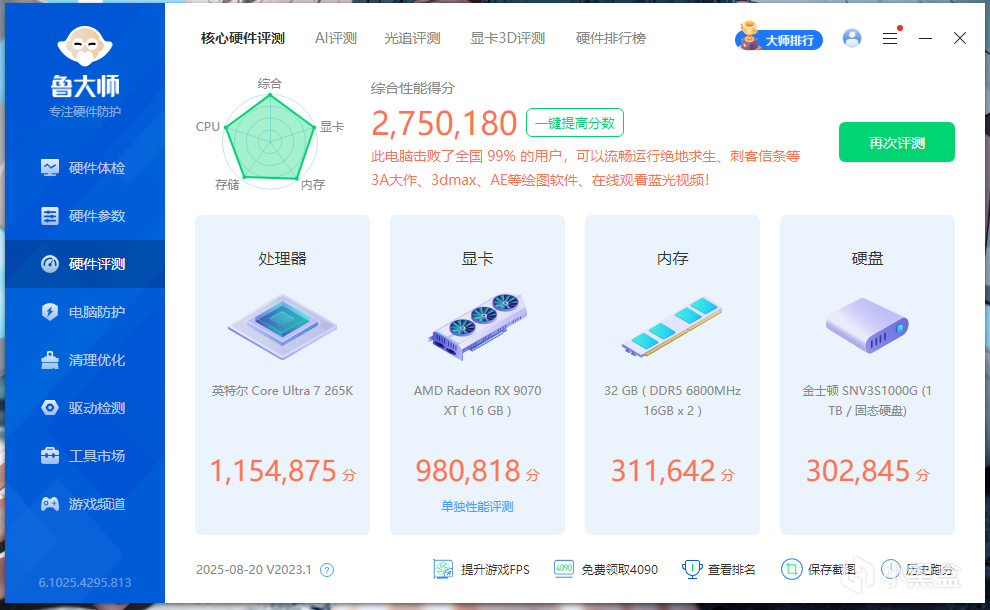Click 保存截图 crop icon
990x610 pixels.
tap(791, 569)
